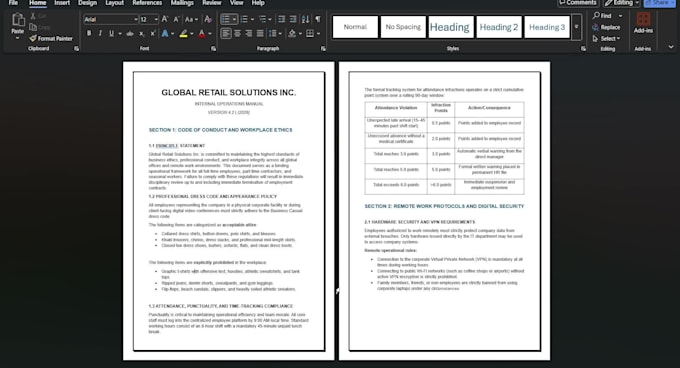Open the Font dialog launcher
680x368 pixels.
pyautogui.click(x=213, y=49)
